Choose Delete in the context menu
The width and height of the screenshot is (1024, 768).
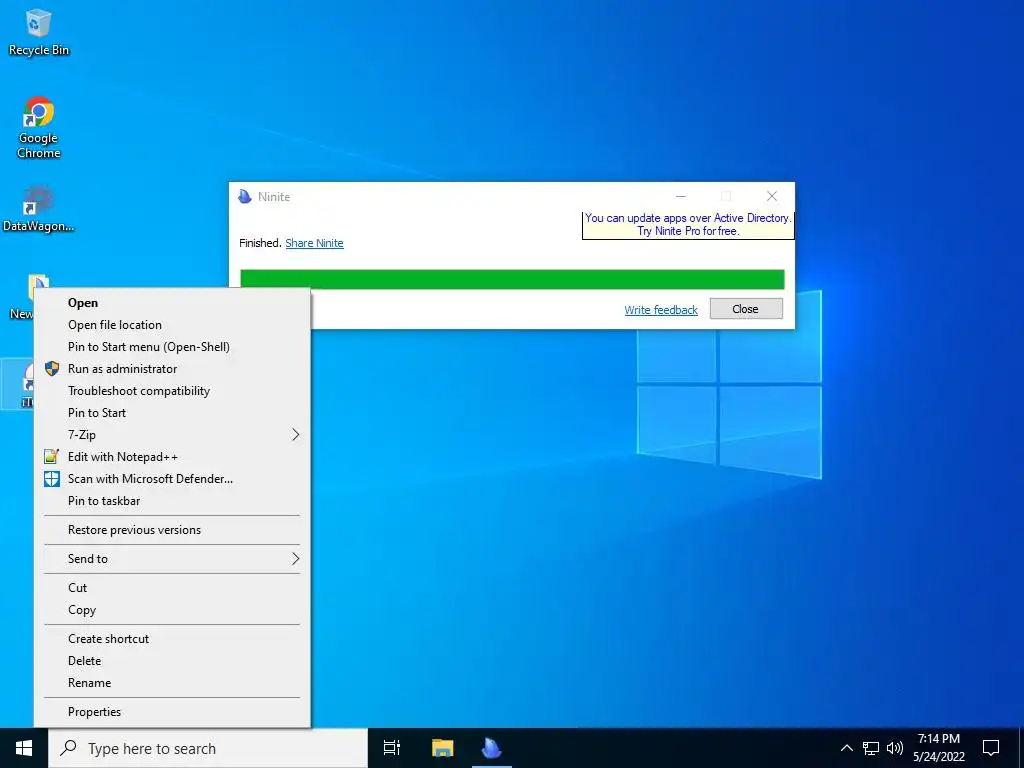click(x=172, y=661)
